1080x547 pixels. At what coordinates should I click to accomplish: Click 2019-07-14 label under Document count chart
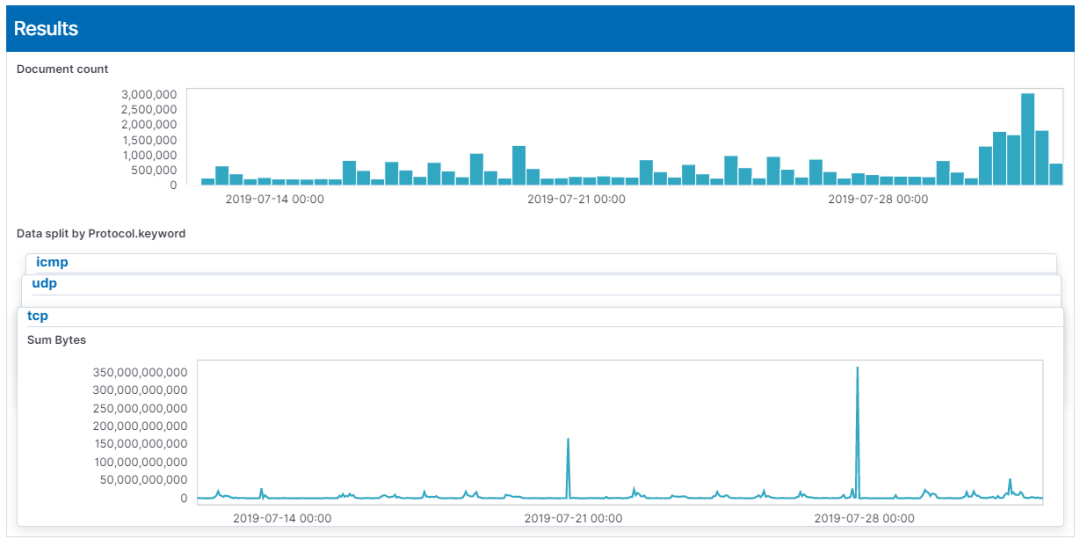275,199
